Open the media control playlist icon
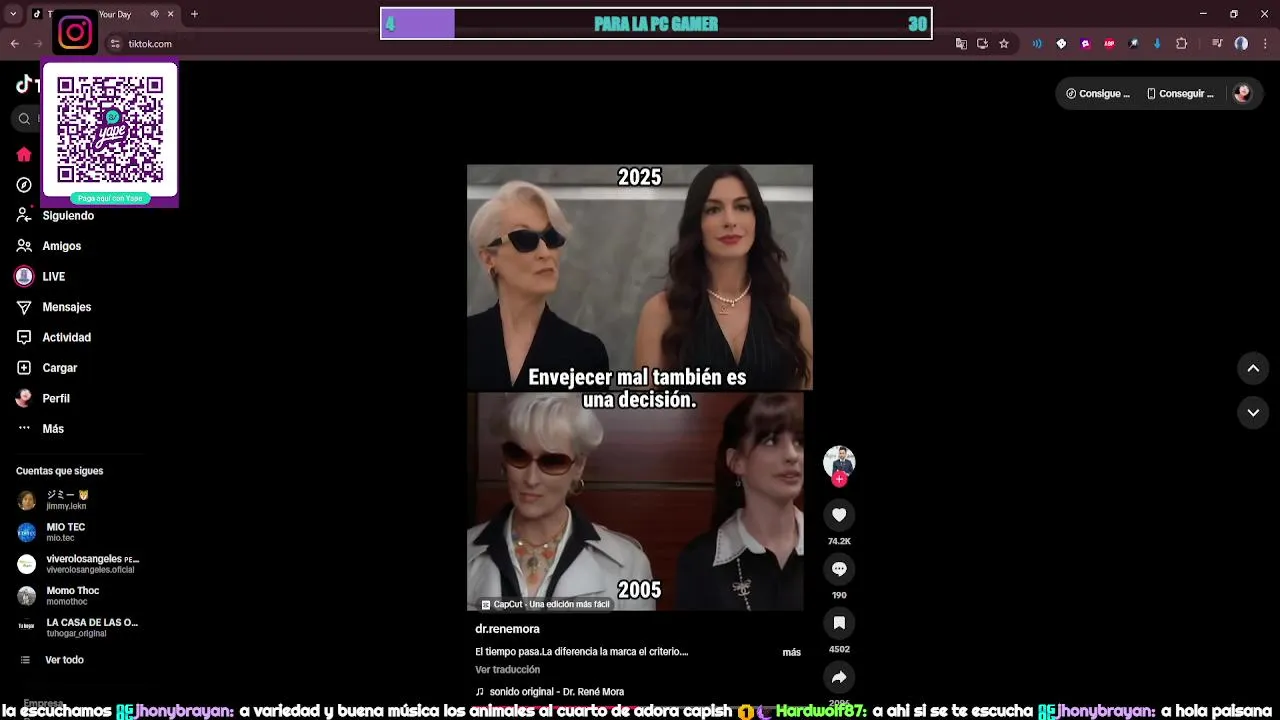The height and width of the screenshot is (720, 1280). click(1217, 43)
